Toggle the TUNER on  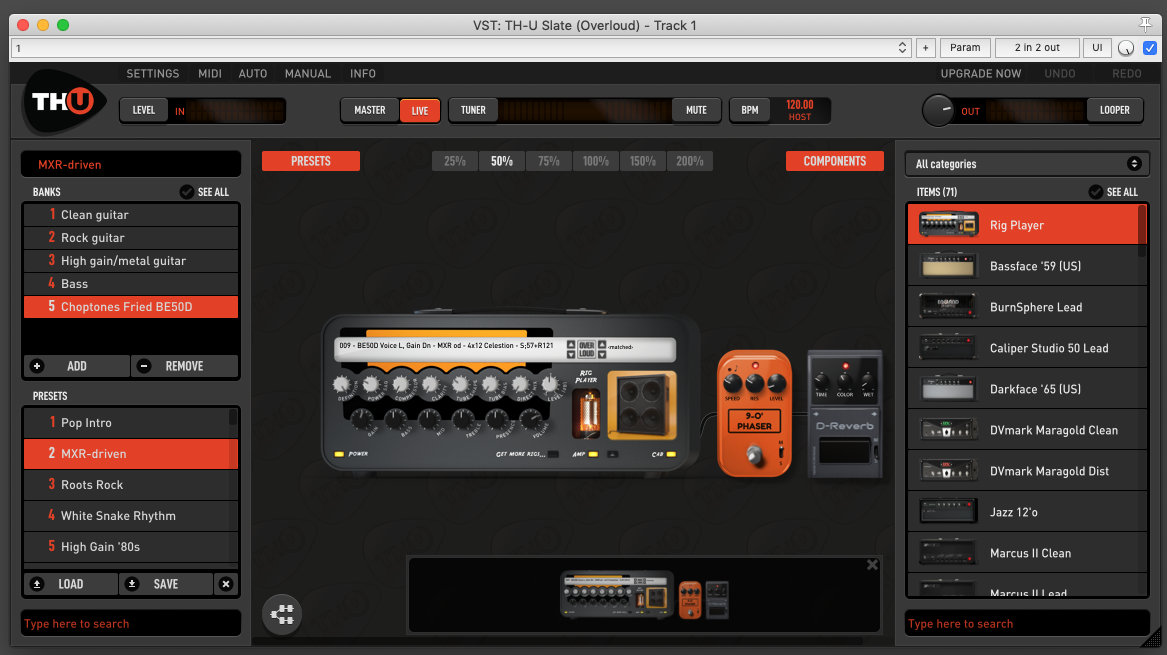pyautogui.click(x=473, y=110)
